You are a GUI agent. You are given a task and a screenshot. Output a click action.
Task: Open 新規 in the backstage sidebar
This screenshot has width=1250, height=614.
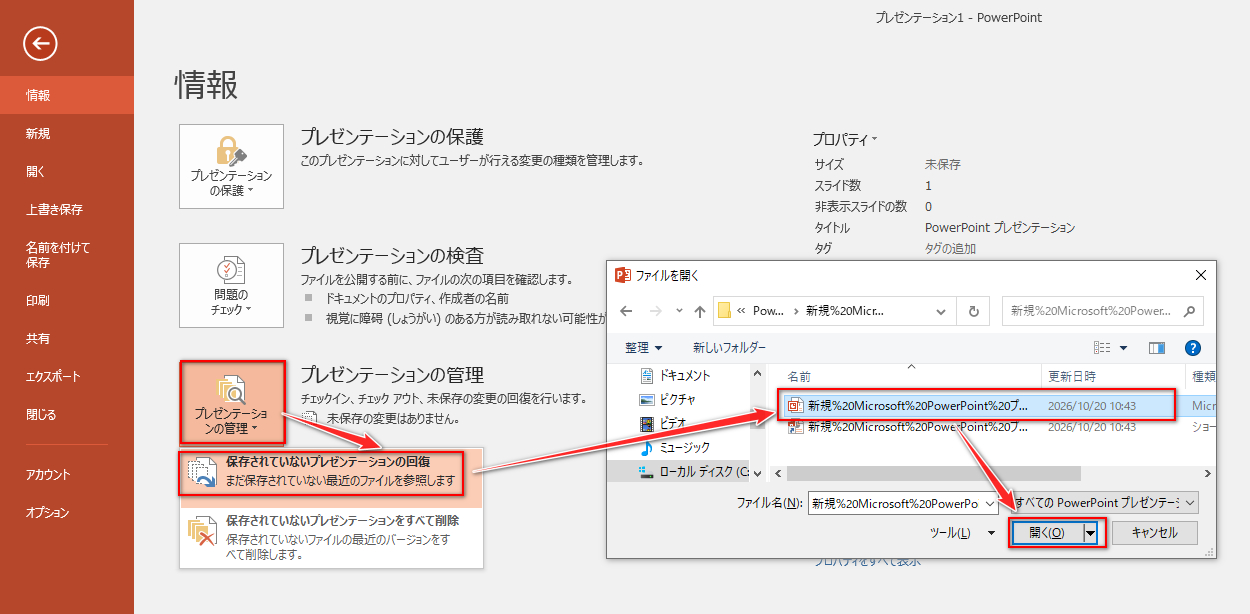pyautogui.click(x=67, y=134)
